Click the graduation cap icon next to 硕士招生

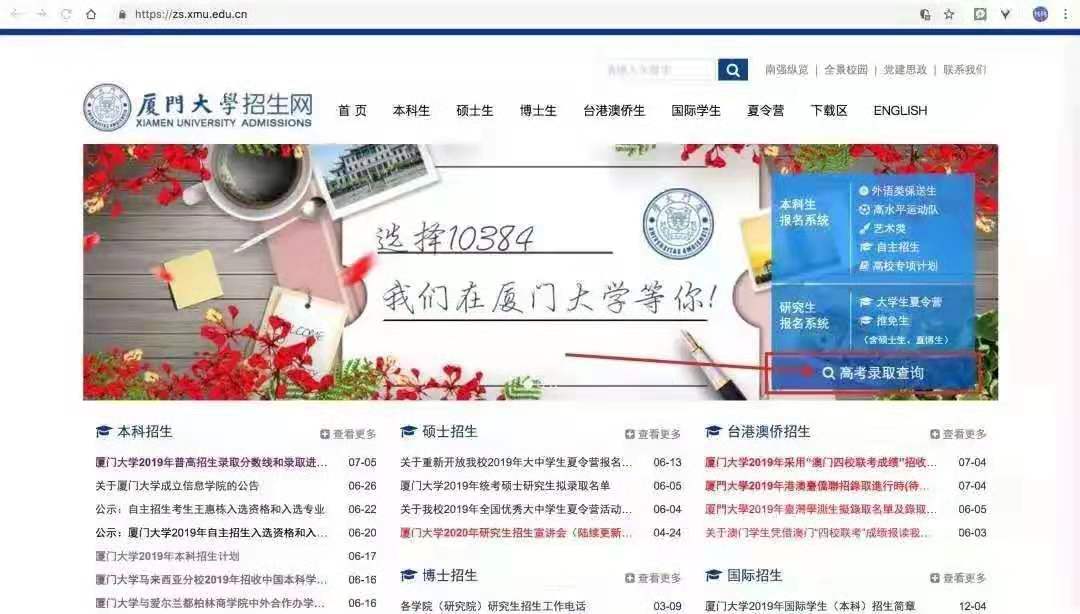(x=408, y=432)
